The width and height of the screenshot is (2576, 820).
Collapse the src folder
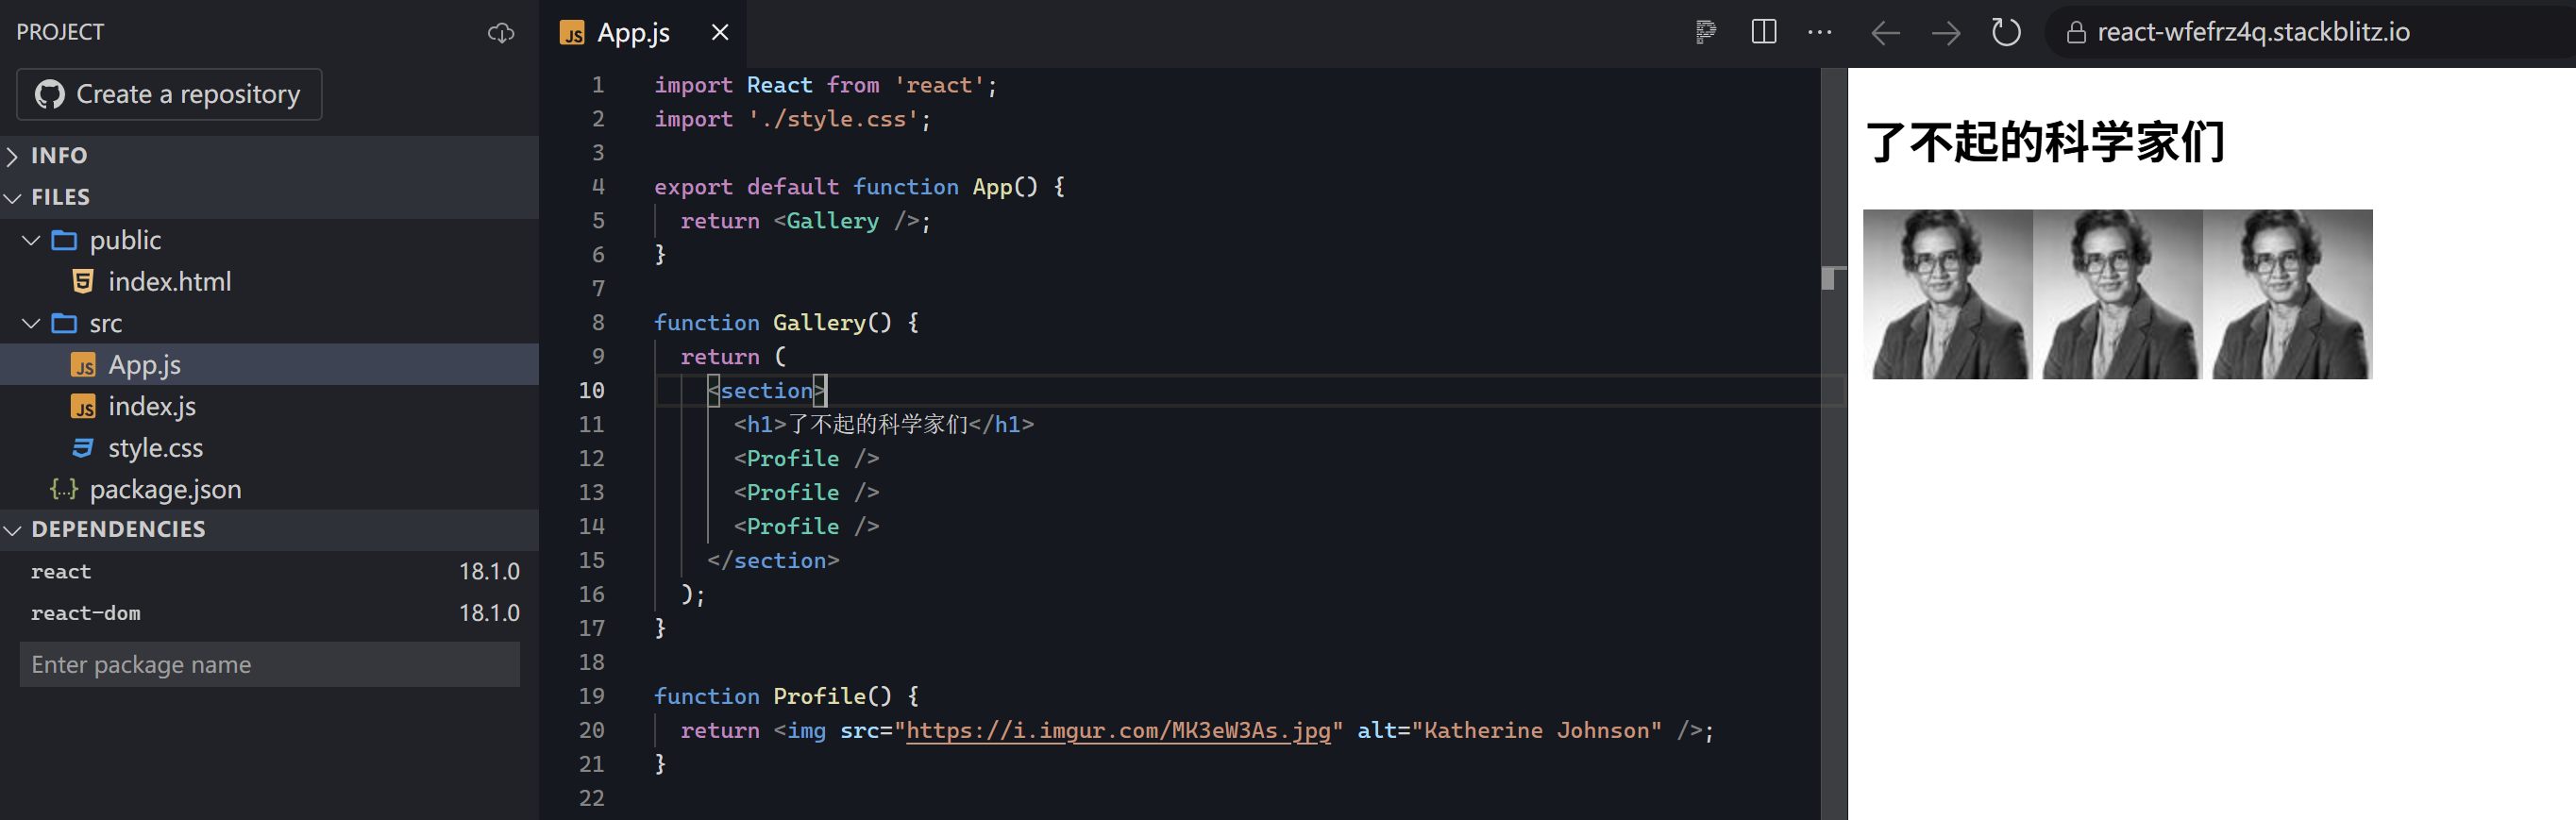[105, 323]
